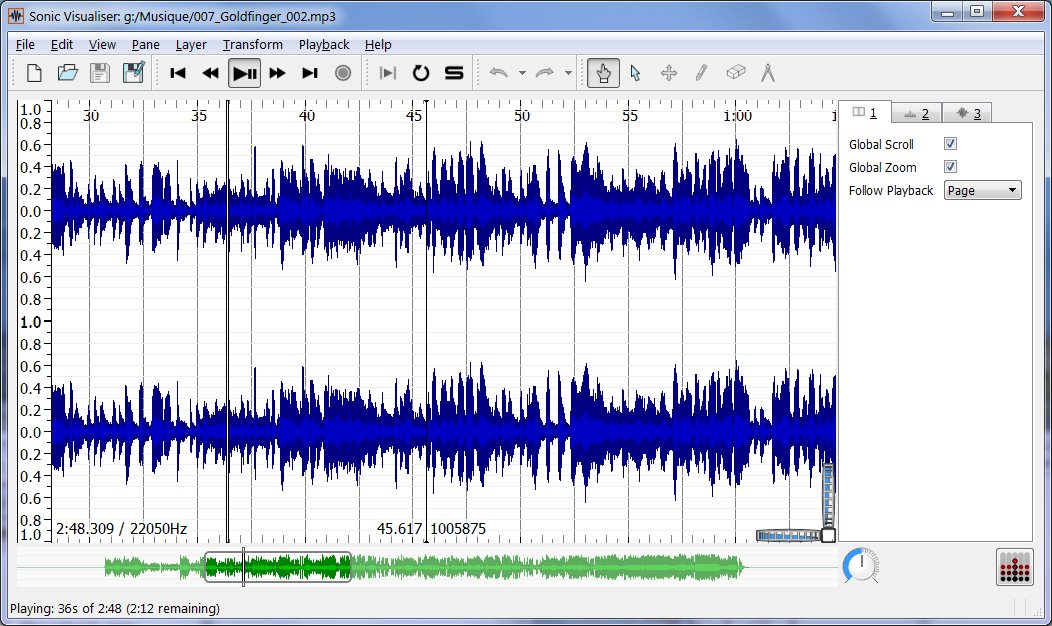Viewport: 1052px width, 626px height.
Task: Click the playback speed dial
Action: (861, 567)
